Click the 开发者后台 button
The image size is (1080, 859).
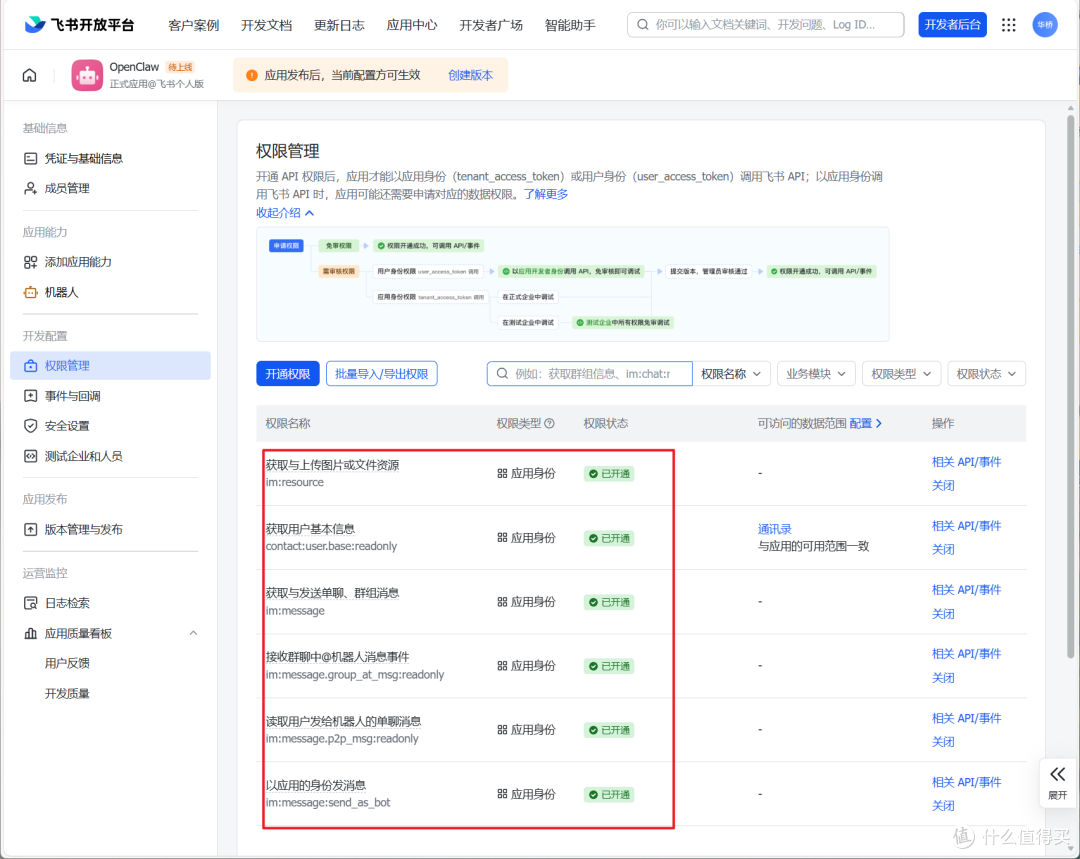(x=953, y=25)
